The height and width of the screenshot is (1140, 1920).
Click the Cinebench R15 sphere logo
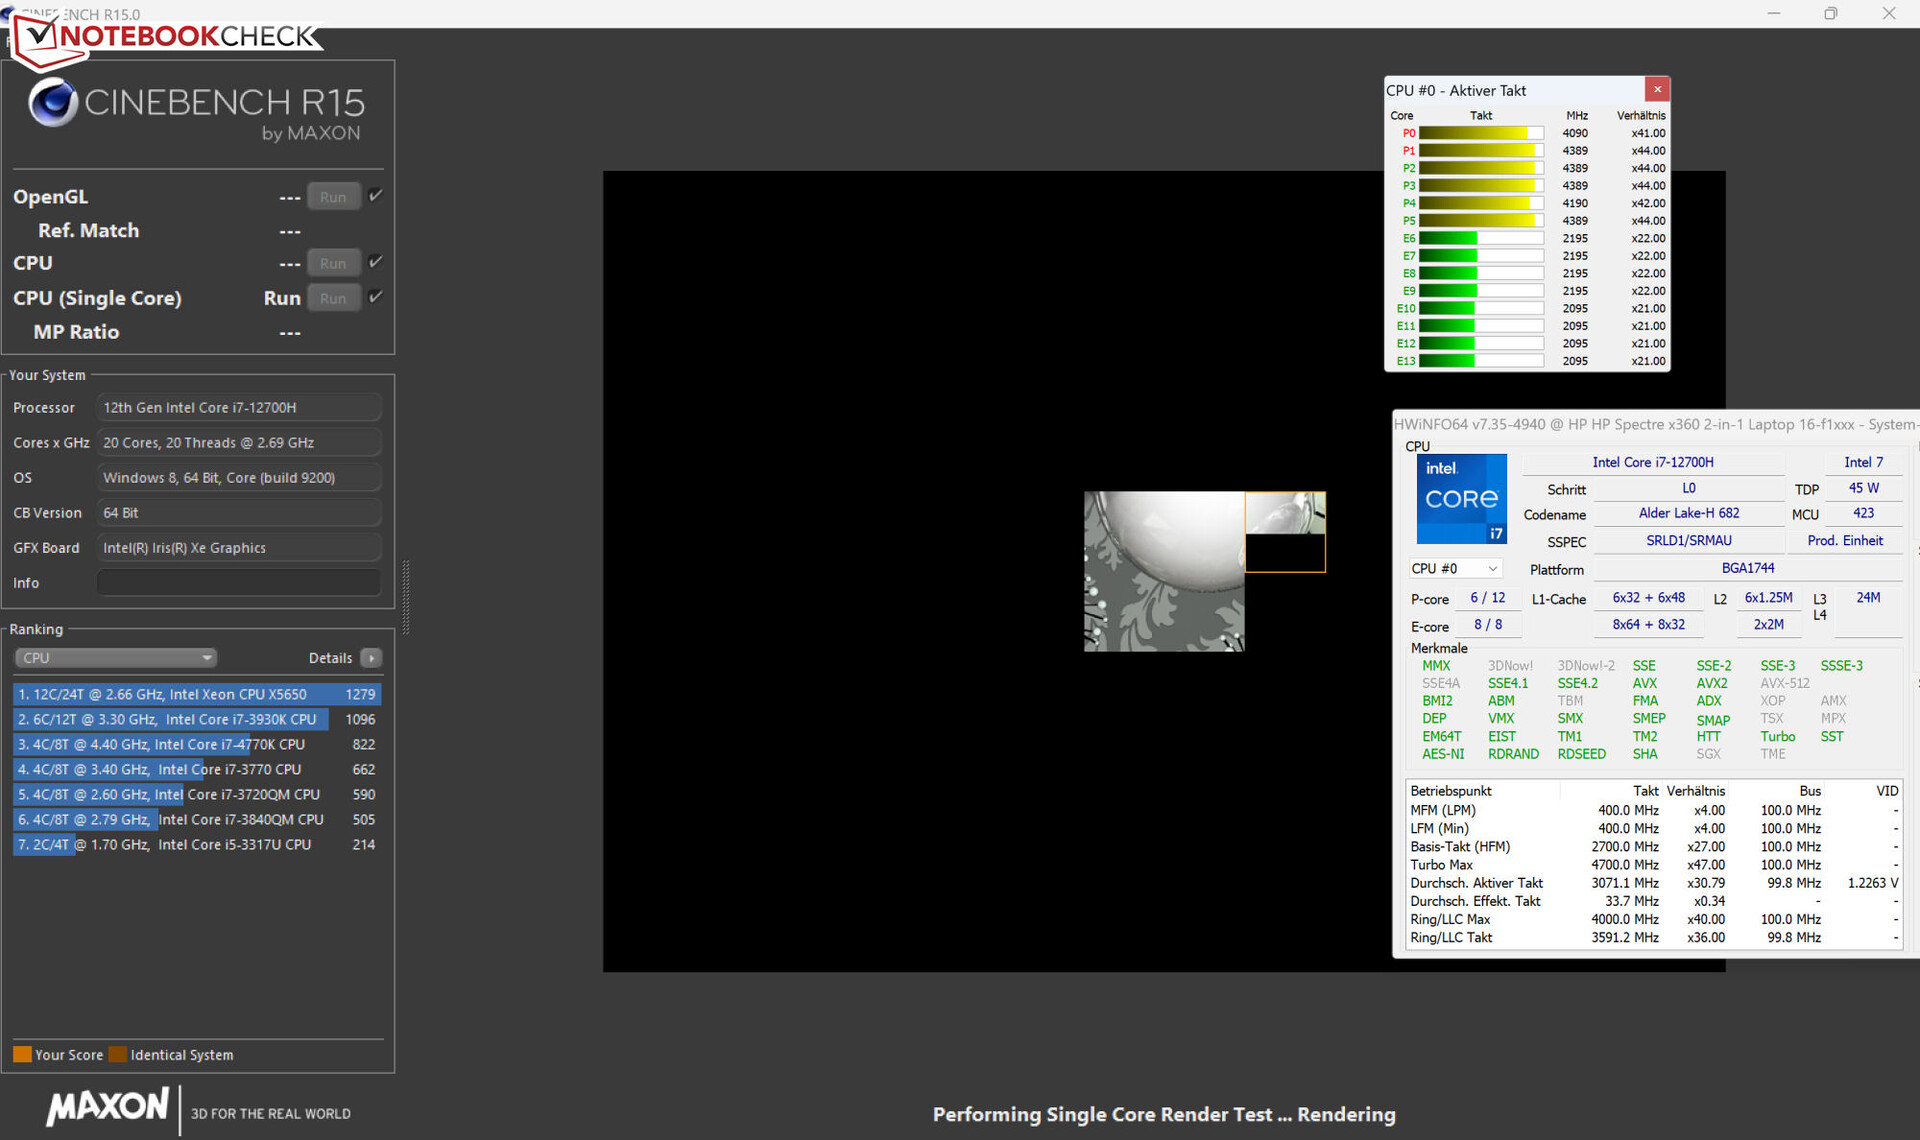[x=53, y=102]
